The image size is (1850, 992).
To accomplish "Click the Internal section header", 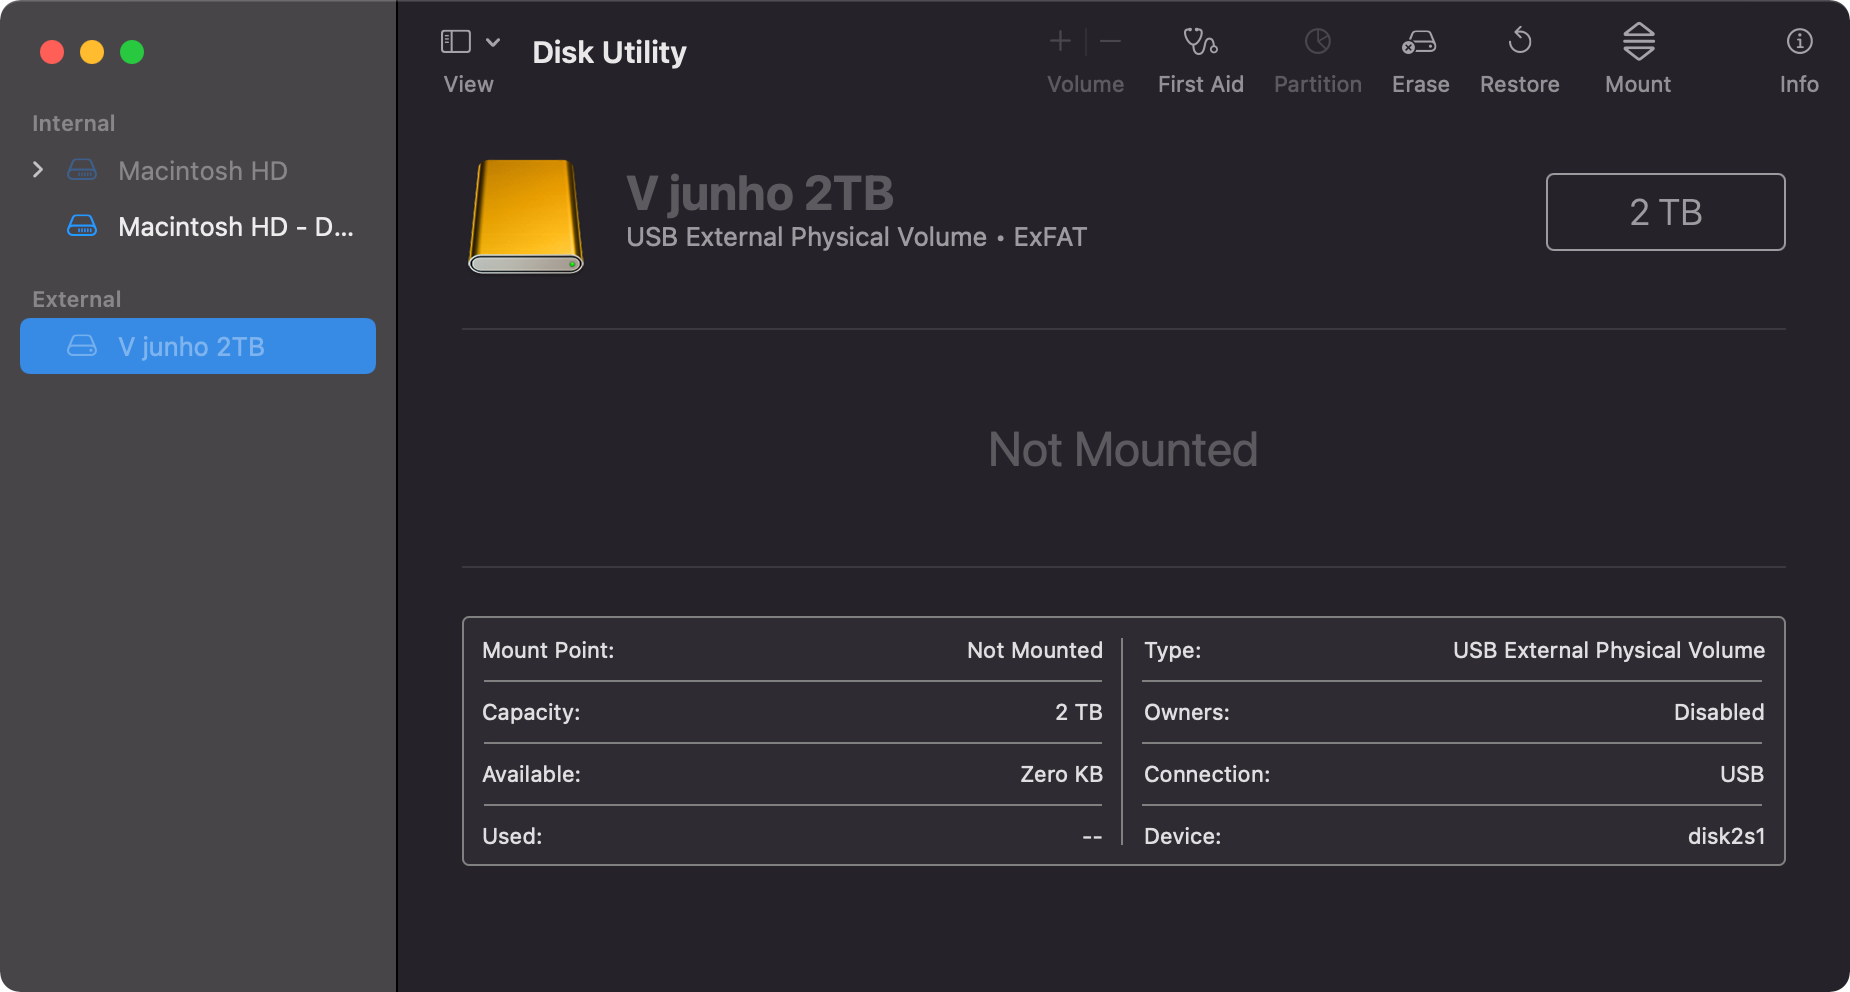I will pos(74,123).
